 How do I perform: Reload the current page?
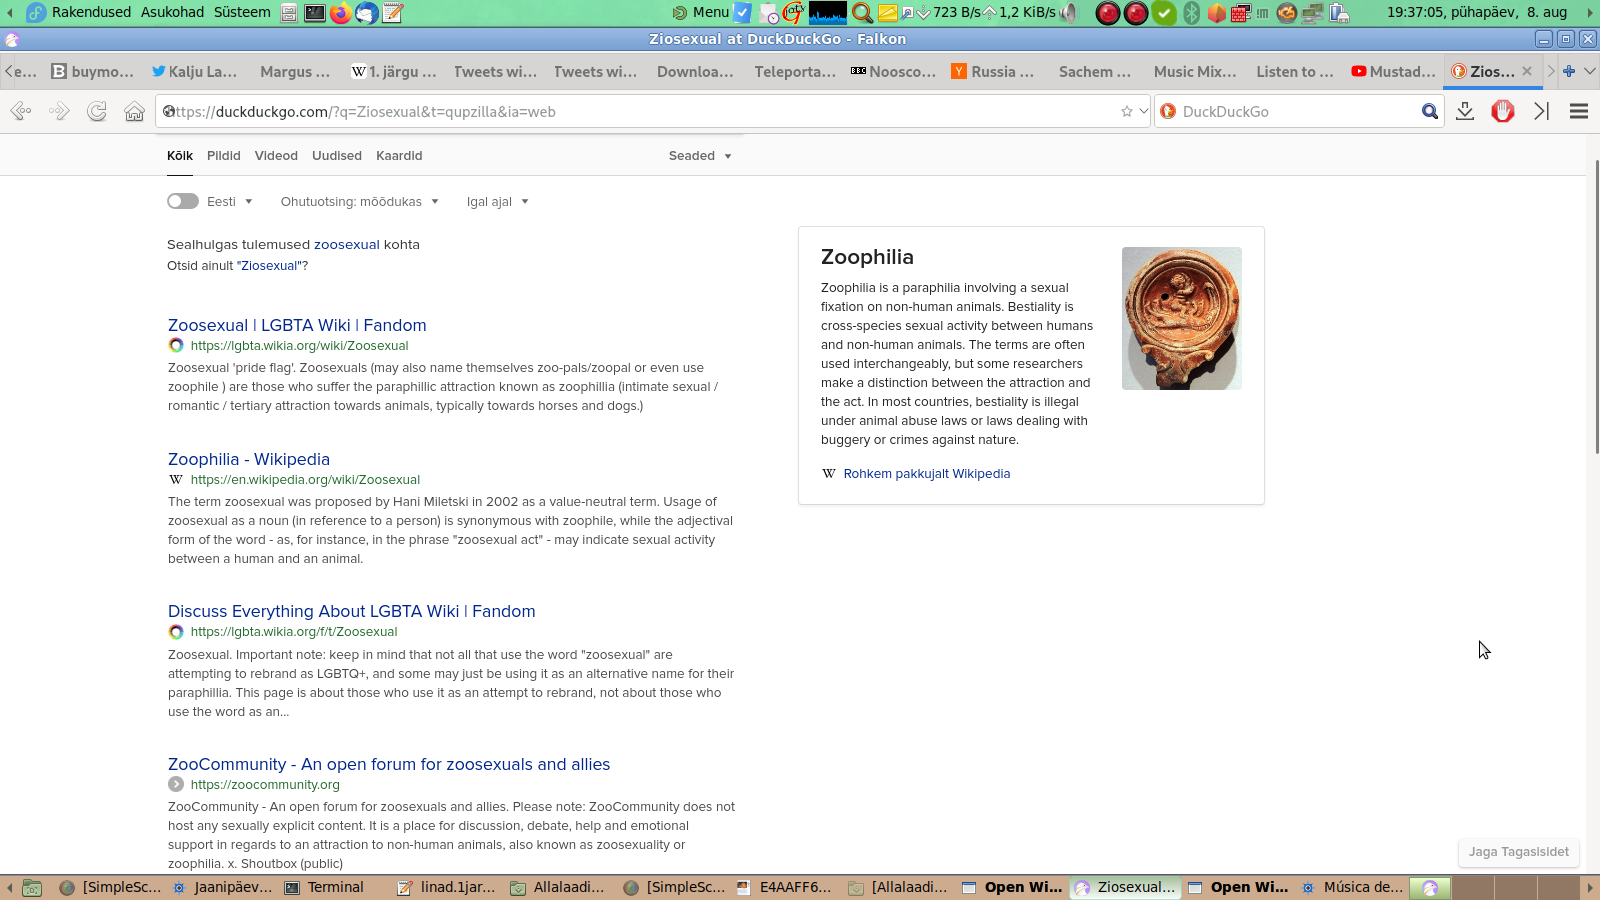97,111
